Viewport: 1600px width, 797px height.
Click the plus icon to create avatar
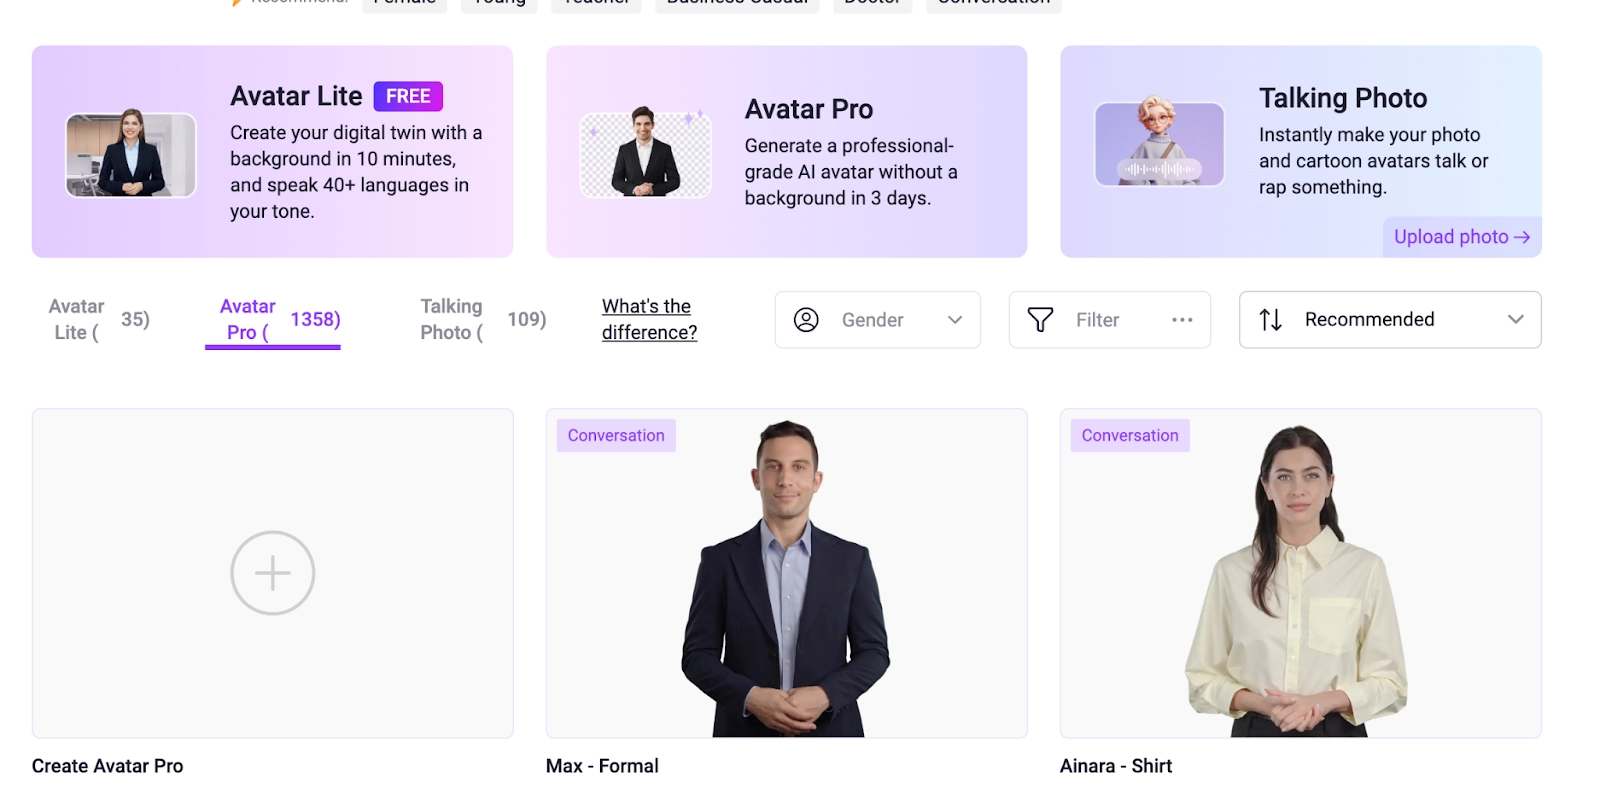click(x=273, y=573)
